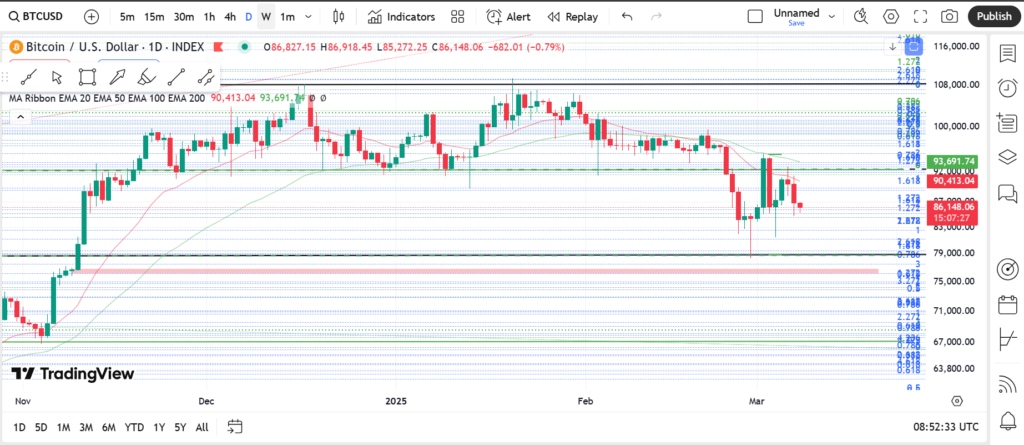1024x445 pixels.
Task: Open the Notifications bell
Action: pos(1007,420)
